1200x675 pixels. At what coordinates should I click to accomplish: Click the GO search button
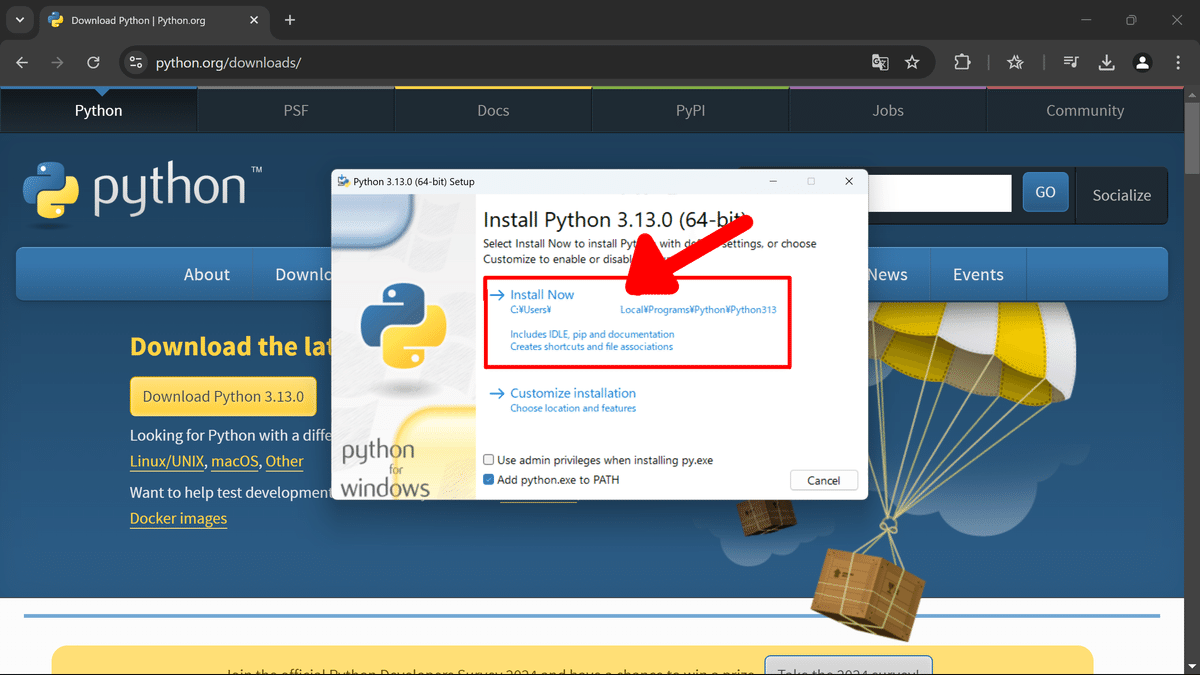(x=1045, y=192)
